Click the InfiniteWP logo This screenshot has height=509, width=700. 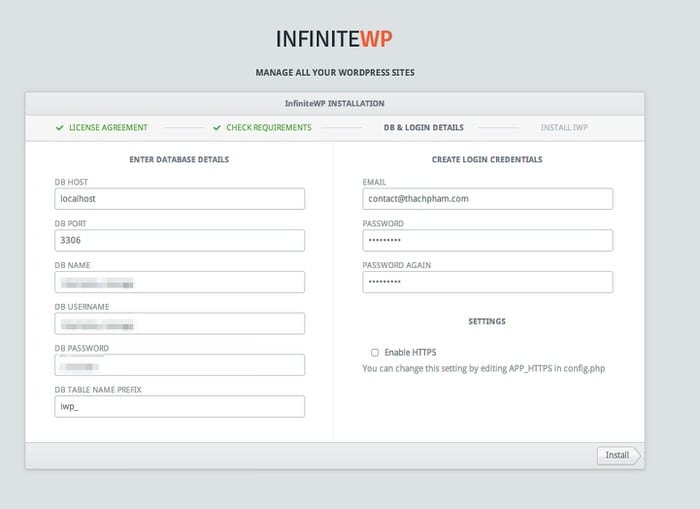[x=334, y=39]
